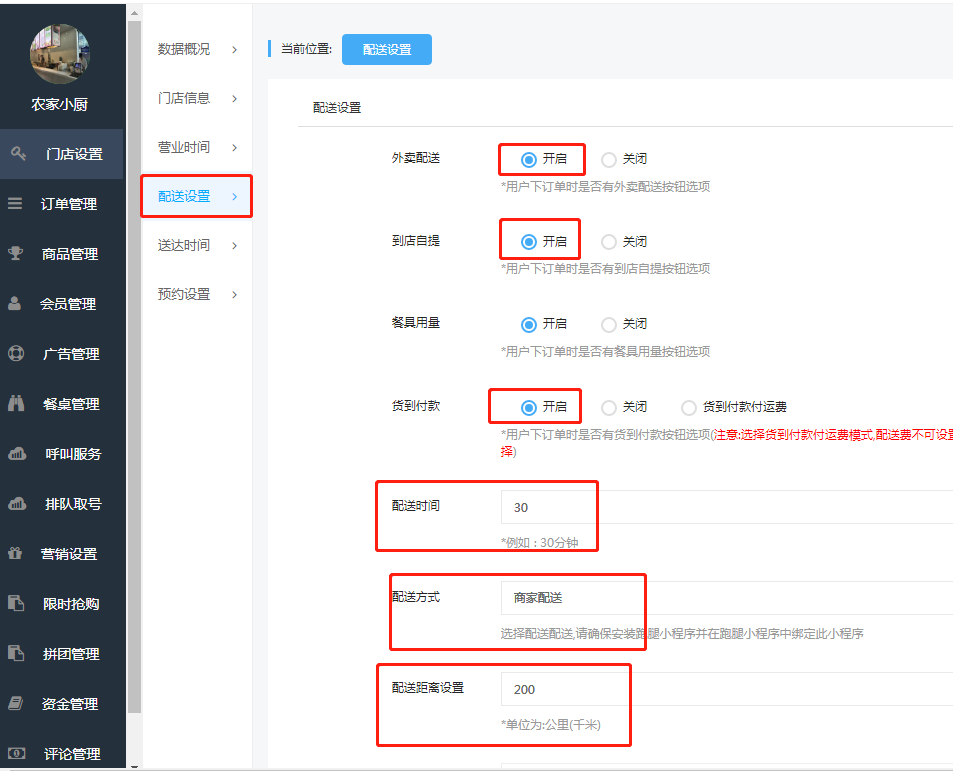Click the 限时抢购 menu label
953x771 pixels.
(71, 604)
